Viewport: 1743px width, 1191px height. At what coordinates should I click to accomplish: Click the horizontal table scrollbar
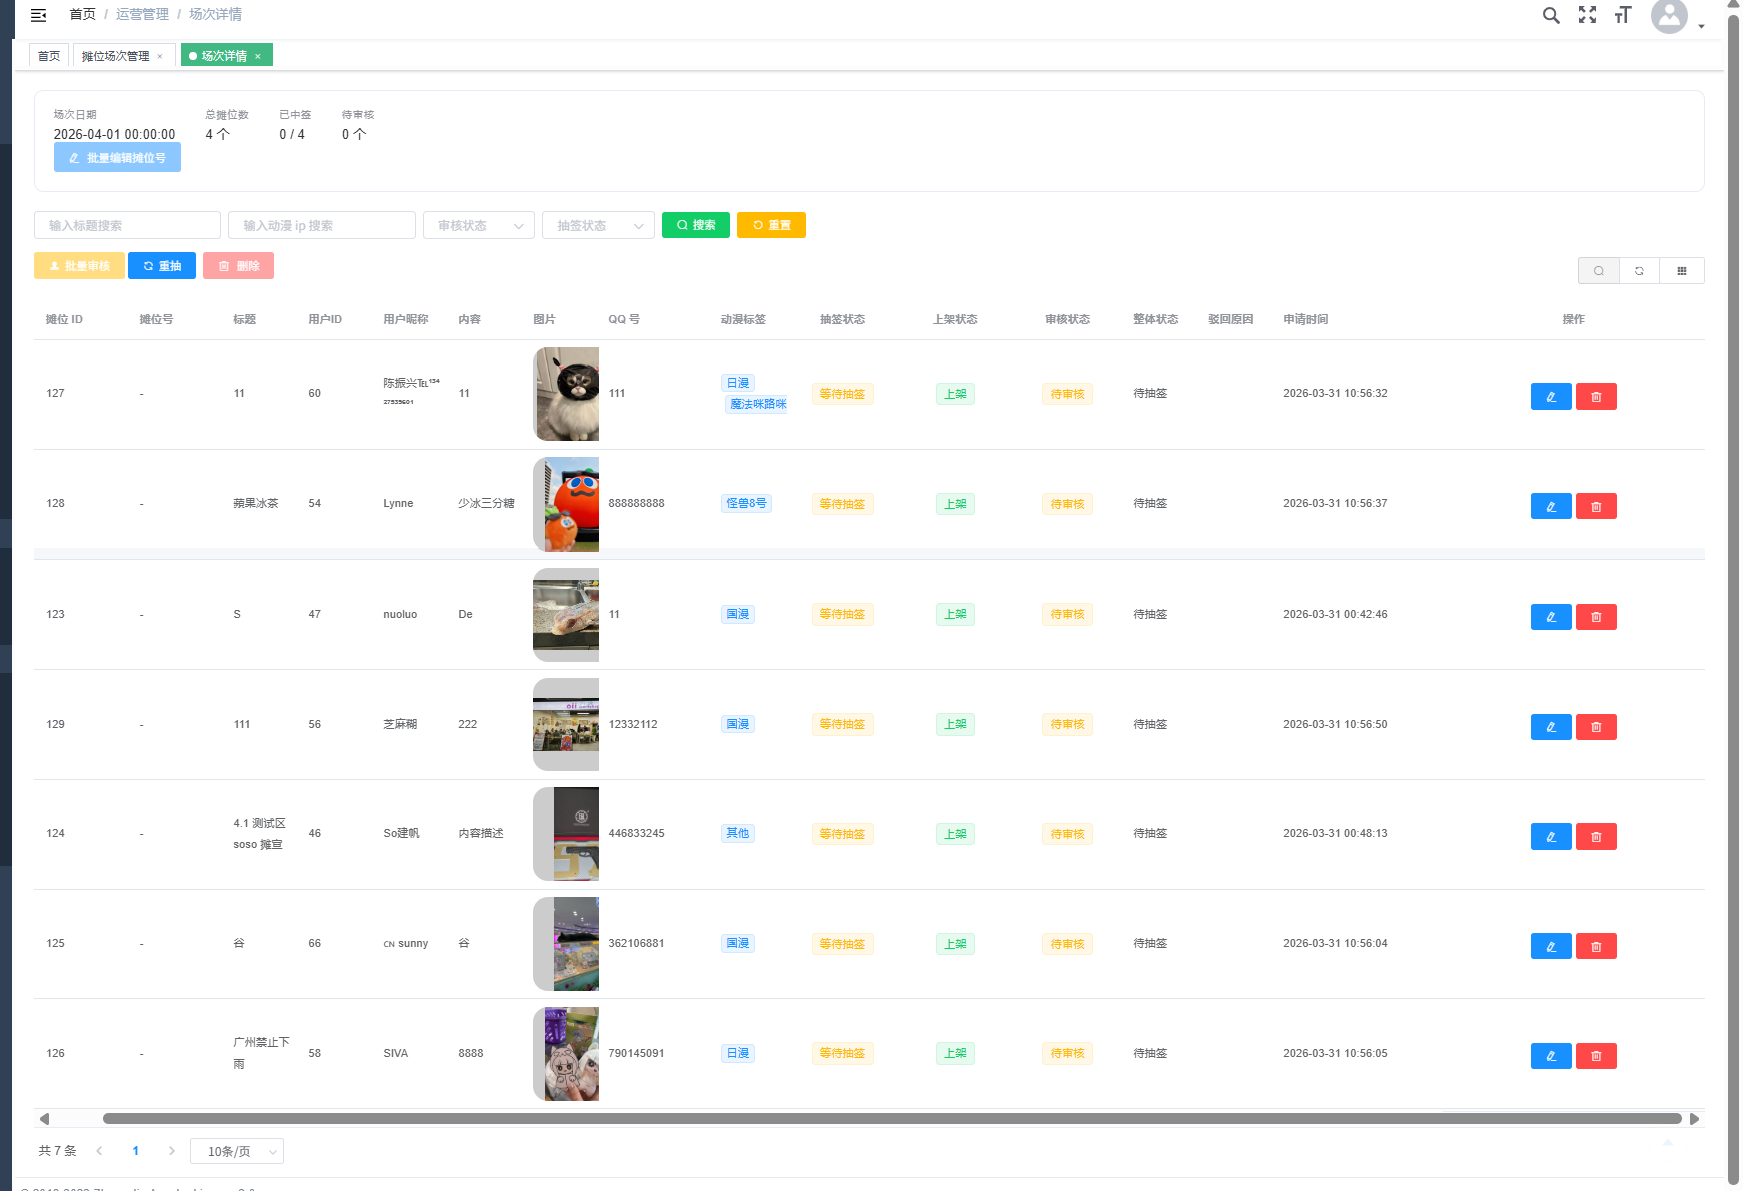890,1119
